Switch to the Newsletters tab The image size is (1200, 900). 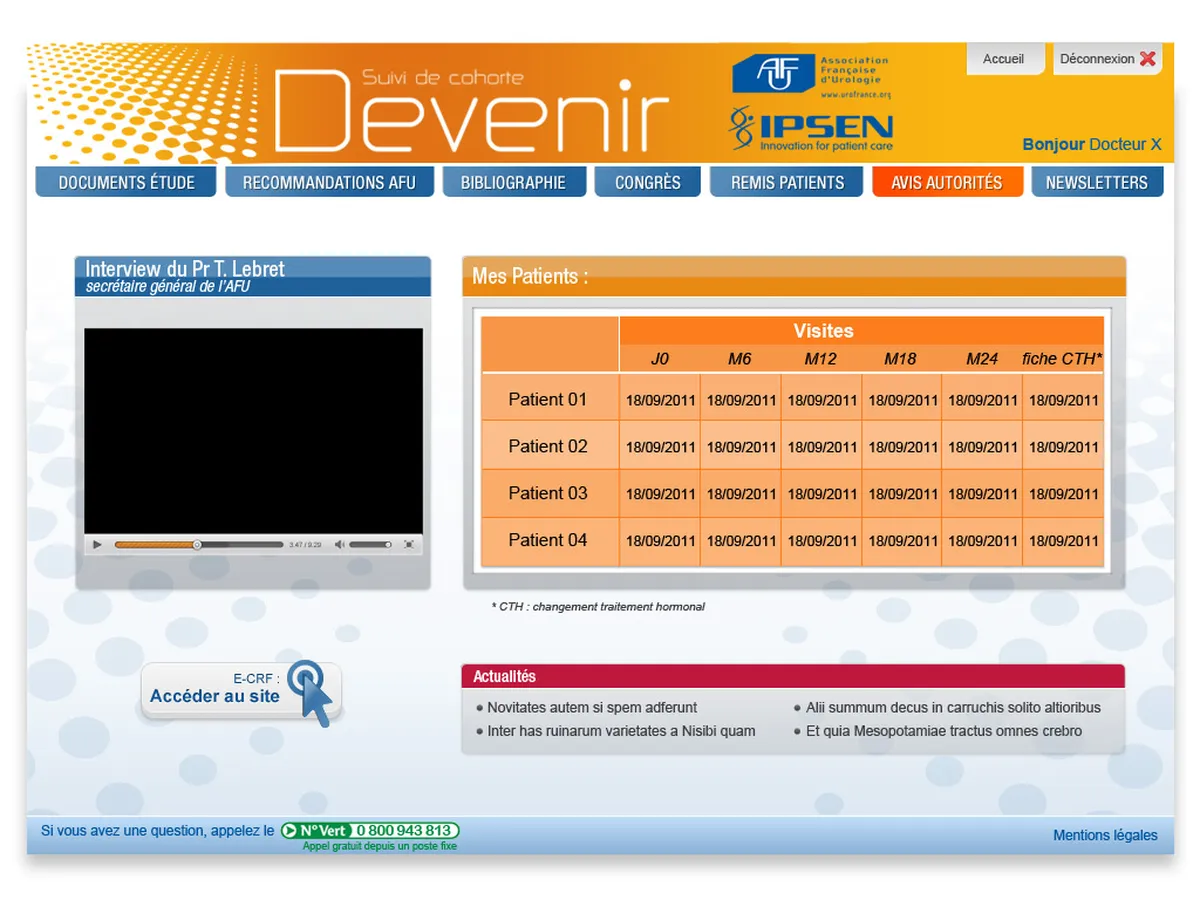pos(1097,182)
